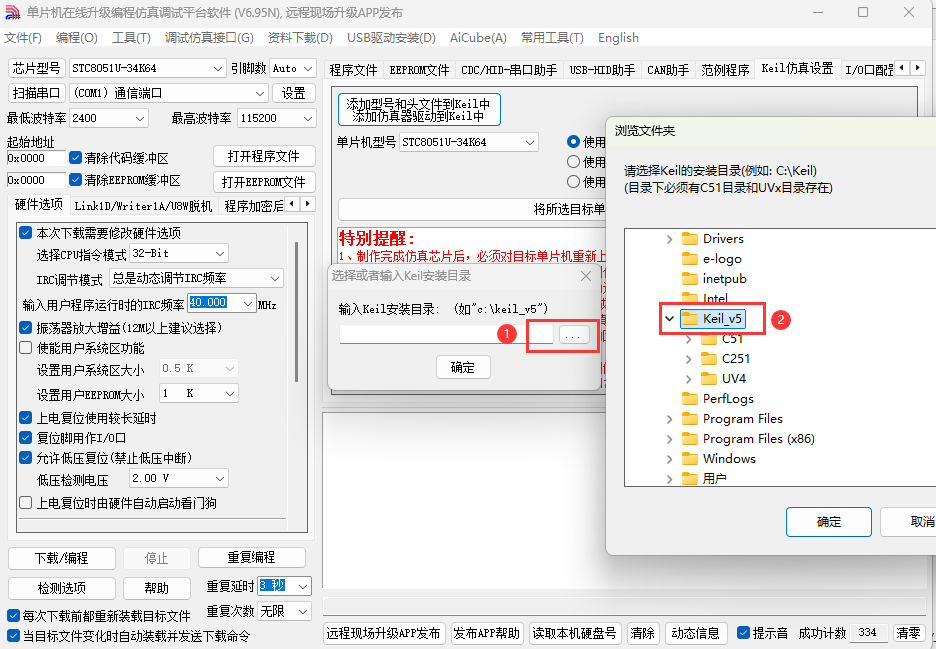Image resolution: width=936 pixels, height=649 pixels.
Task: Select the e-logo folder
Action: pos(712,259)
